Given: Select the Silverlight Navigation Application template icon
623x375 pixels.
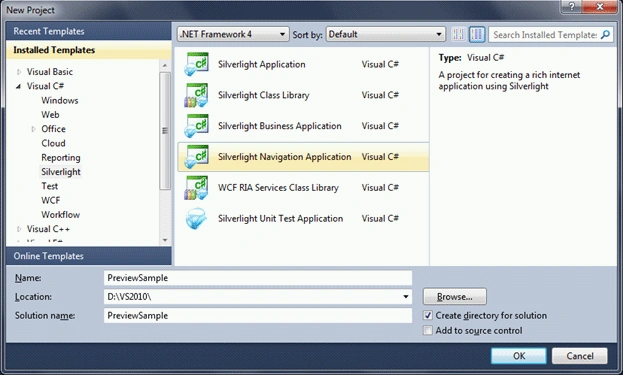Looking at the screenshot, I should (x=196, y=157).
